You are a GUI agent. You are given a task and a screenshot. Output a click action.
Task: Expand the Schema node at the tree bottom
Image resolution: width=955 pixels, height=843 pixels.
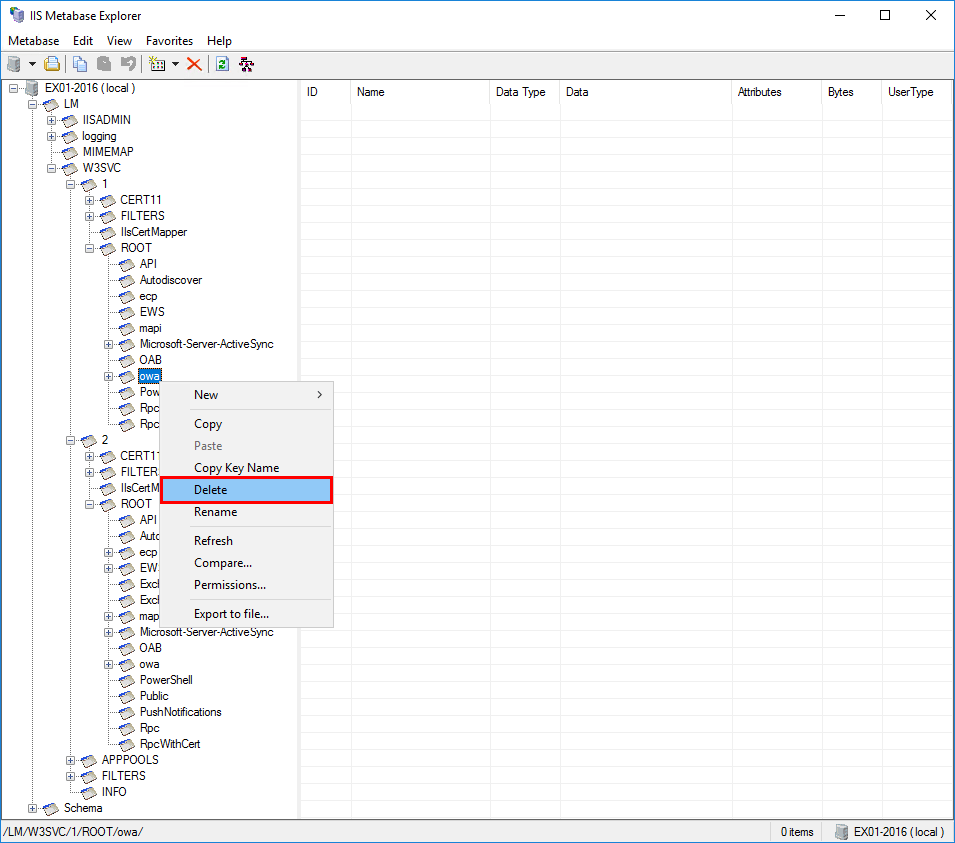[34, 807]
